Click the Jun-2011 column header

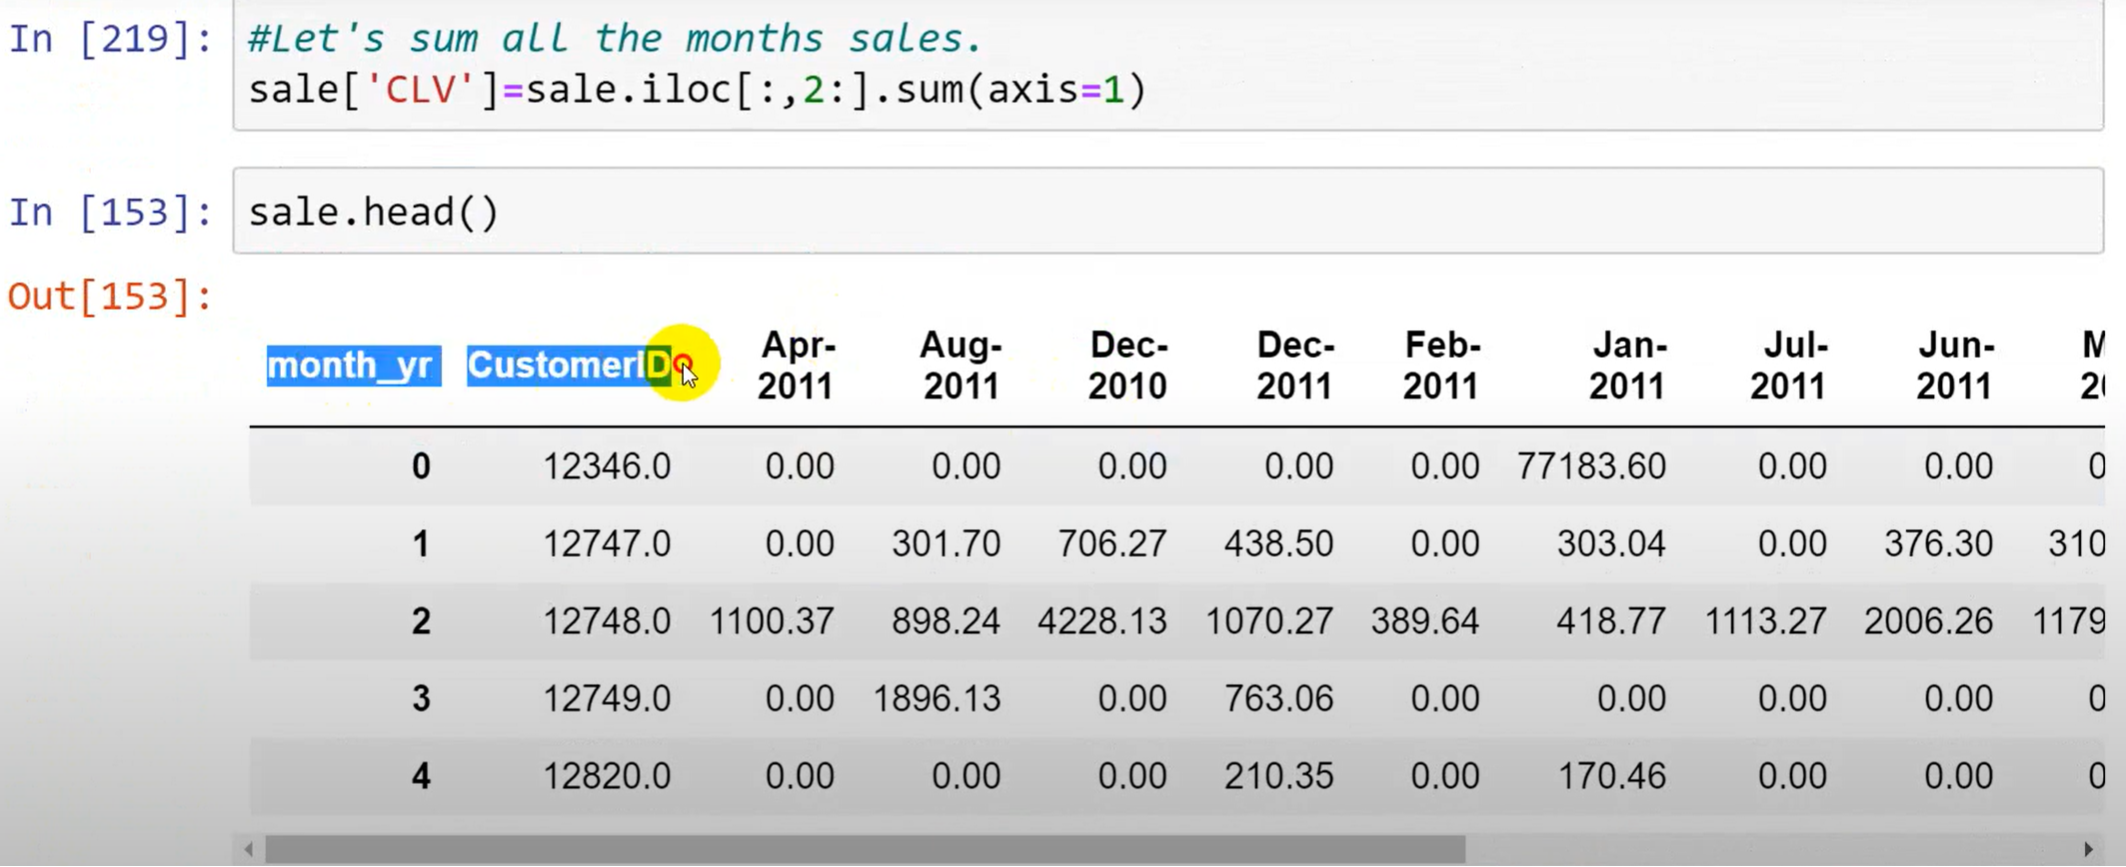click(1954, 365)
